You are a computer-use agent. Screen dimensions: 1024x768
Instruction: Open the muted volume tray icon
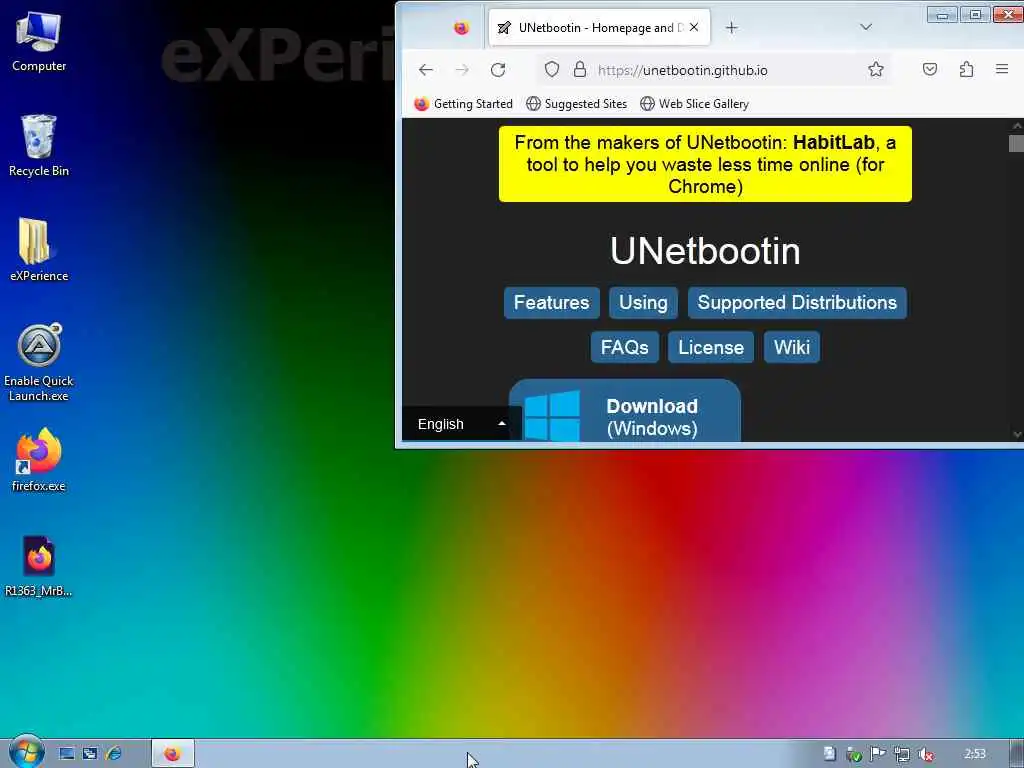(x=925, y=754)
